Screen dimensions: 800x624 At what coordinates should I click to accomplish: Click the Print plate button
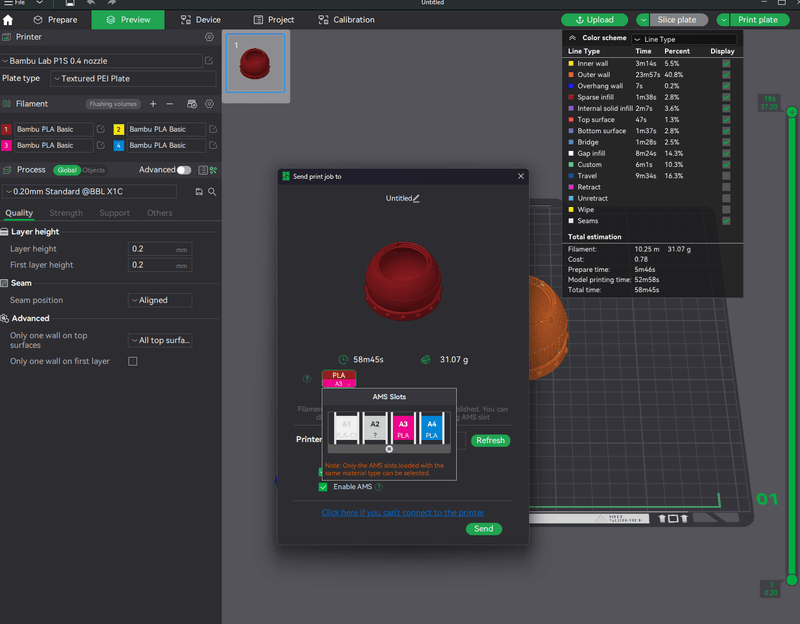pos(758,20)
